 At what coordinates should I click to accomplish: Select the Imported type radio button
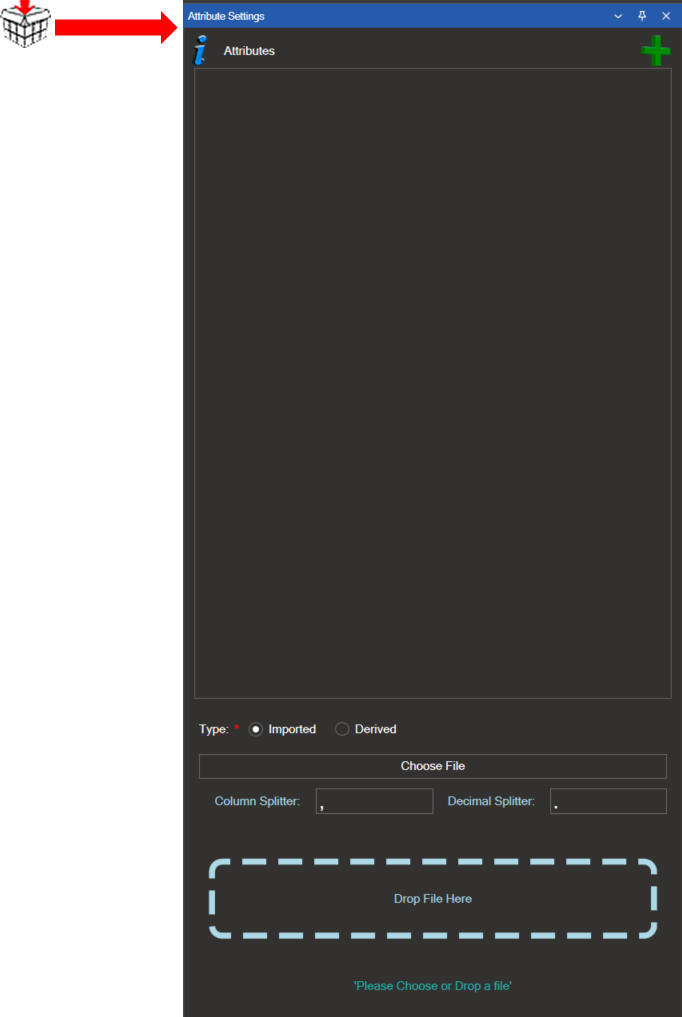click(x=256, y=729)
